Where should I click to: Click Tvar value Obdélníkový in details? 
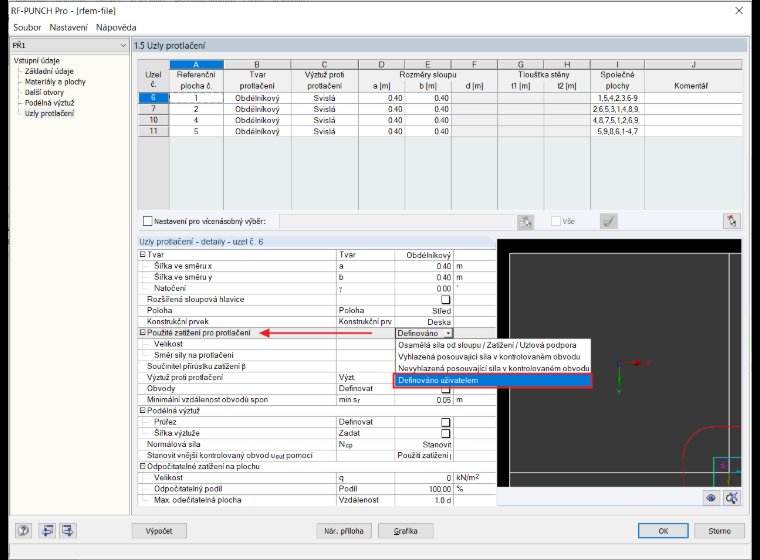[x=424, y=255]
